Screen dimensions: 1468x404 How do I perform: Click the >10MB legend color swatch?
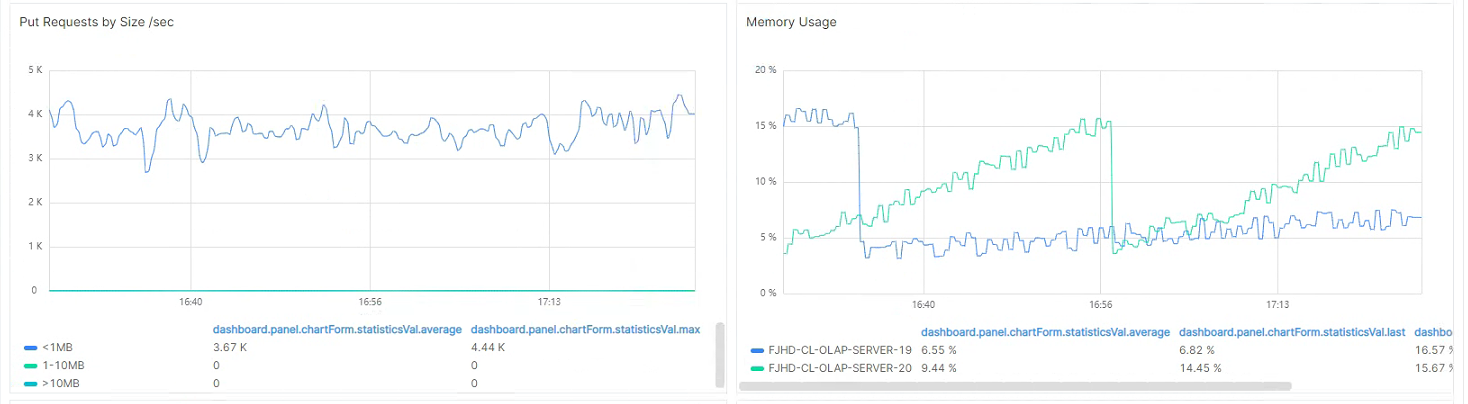pos(31,383)
